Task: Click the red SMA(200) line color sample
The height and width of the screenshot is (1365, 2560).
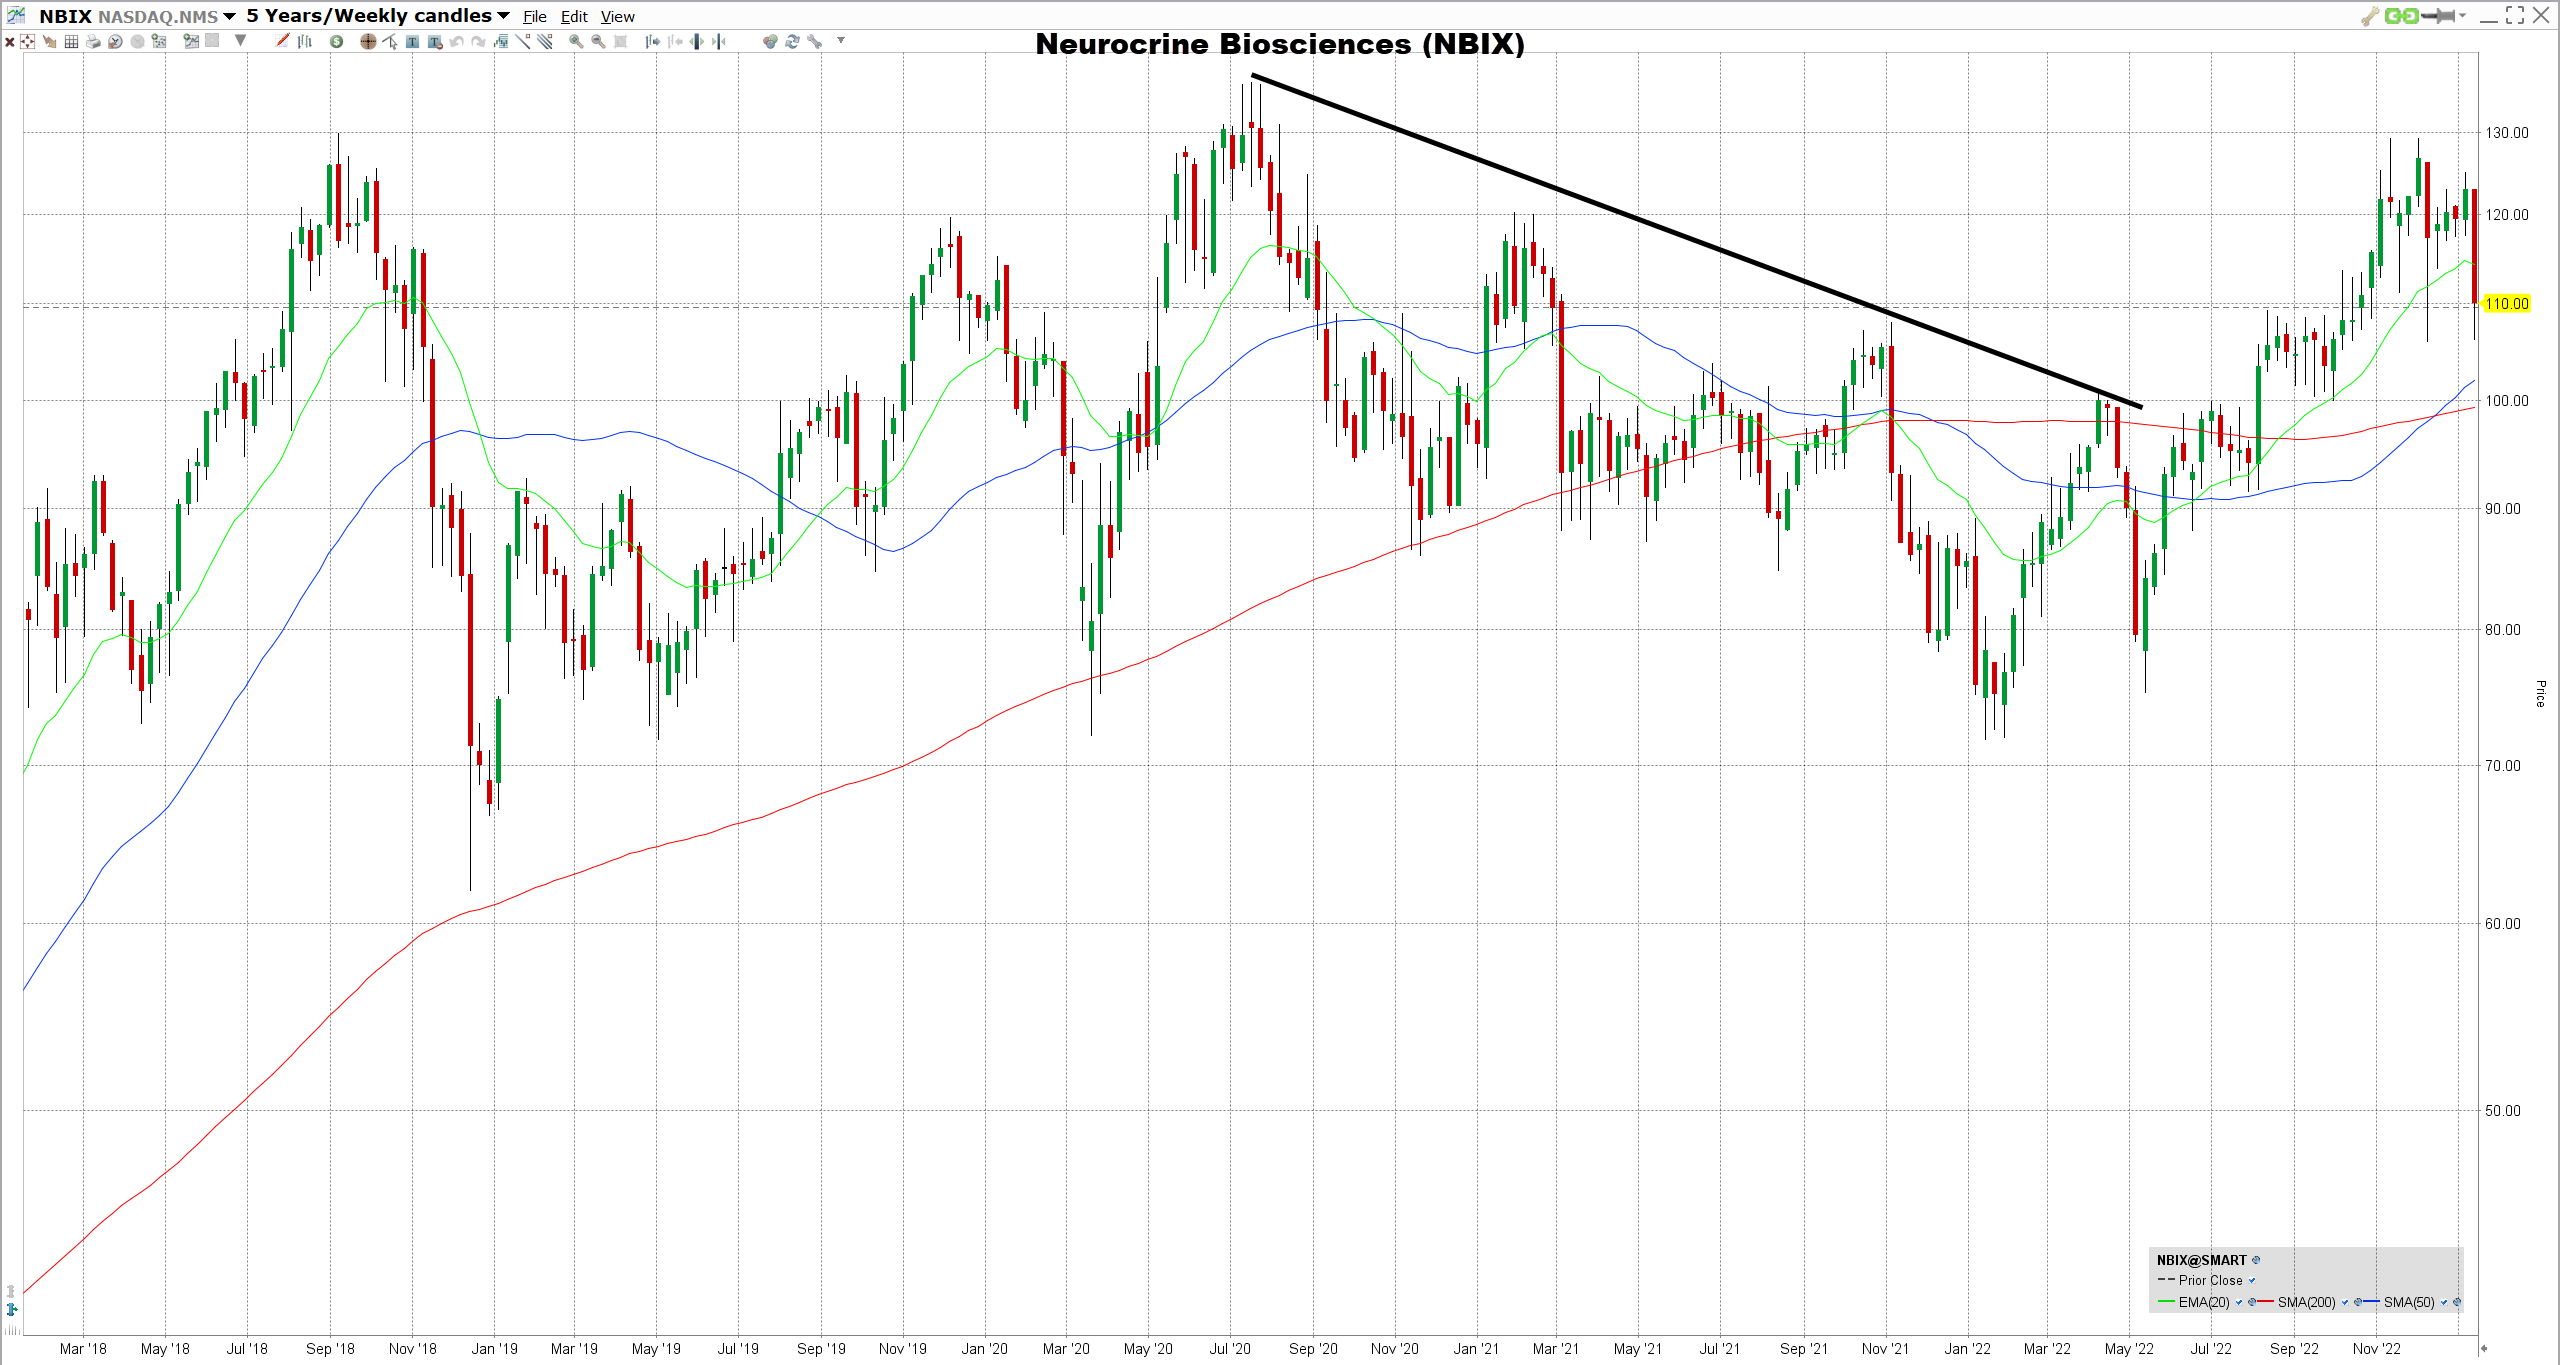Action: point(2266,1301)
